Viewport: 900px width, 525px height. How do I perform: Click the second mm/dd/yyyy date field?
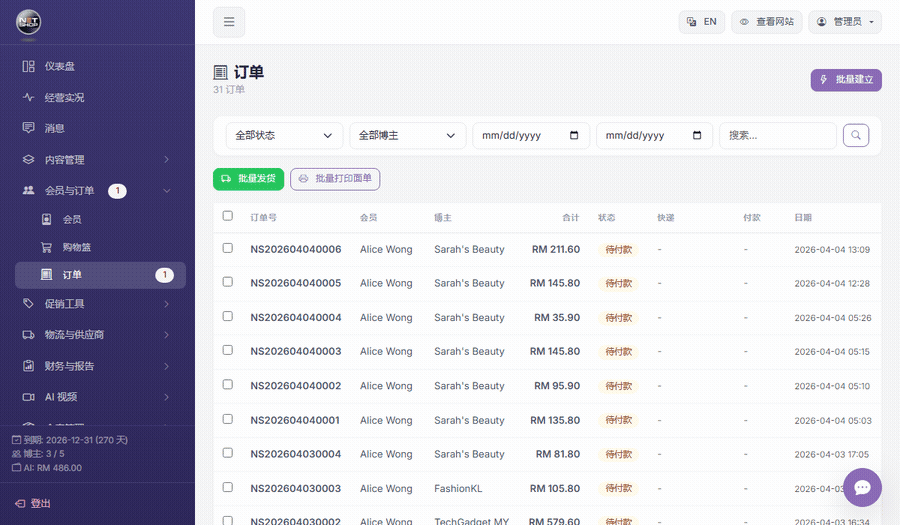click(x=654, y=135)
